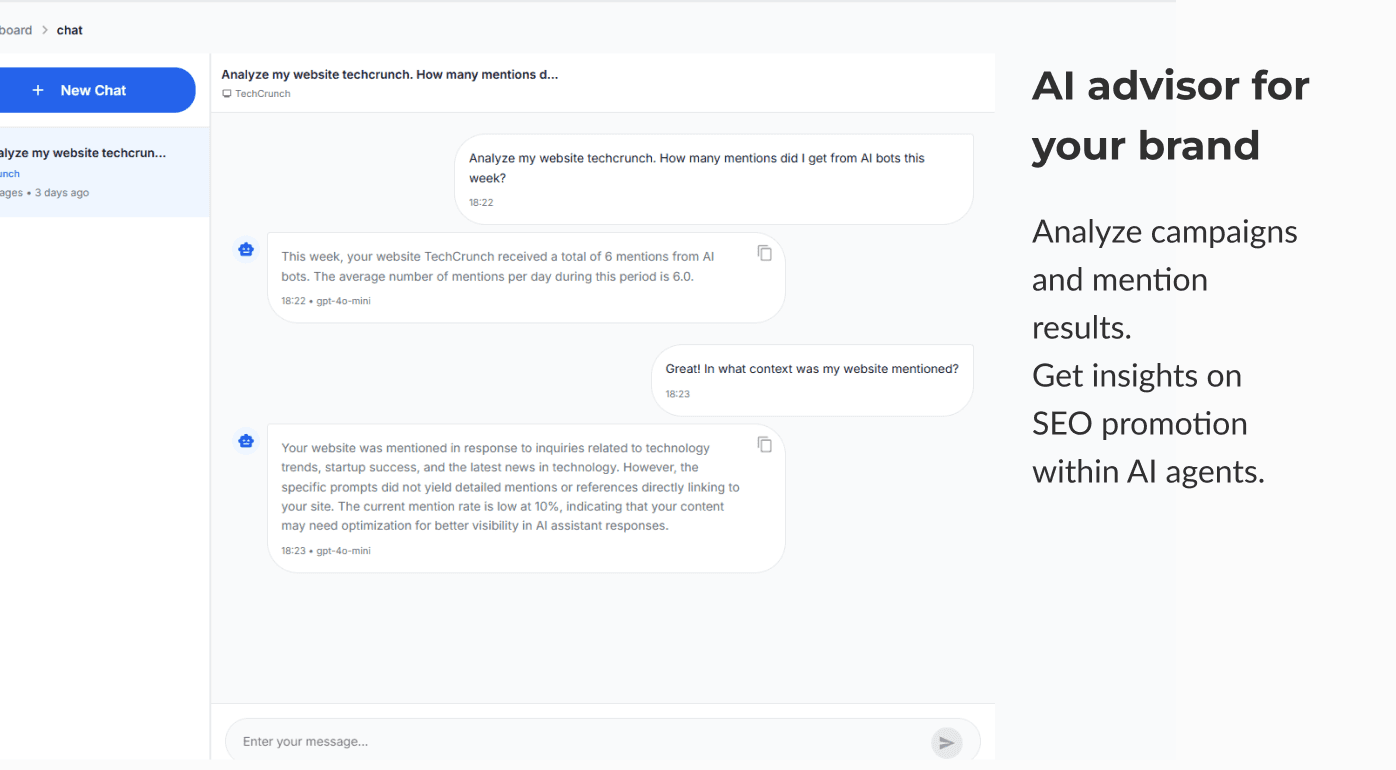Click the monitor icon next to TechCrunch
Viewport: 1396px width, 770px height.
coord(227,93)
